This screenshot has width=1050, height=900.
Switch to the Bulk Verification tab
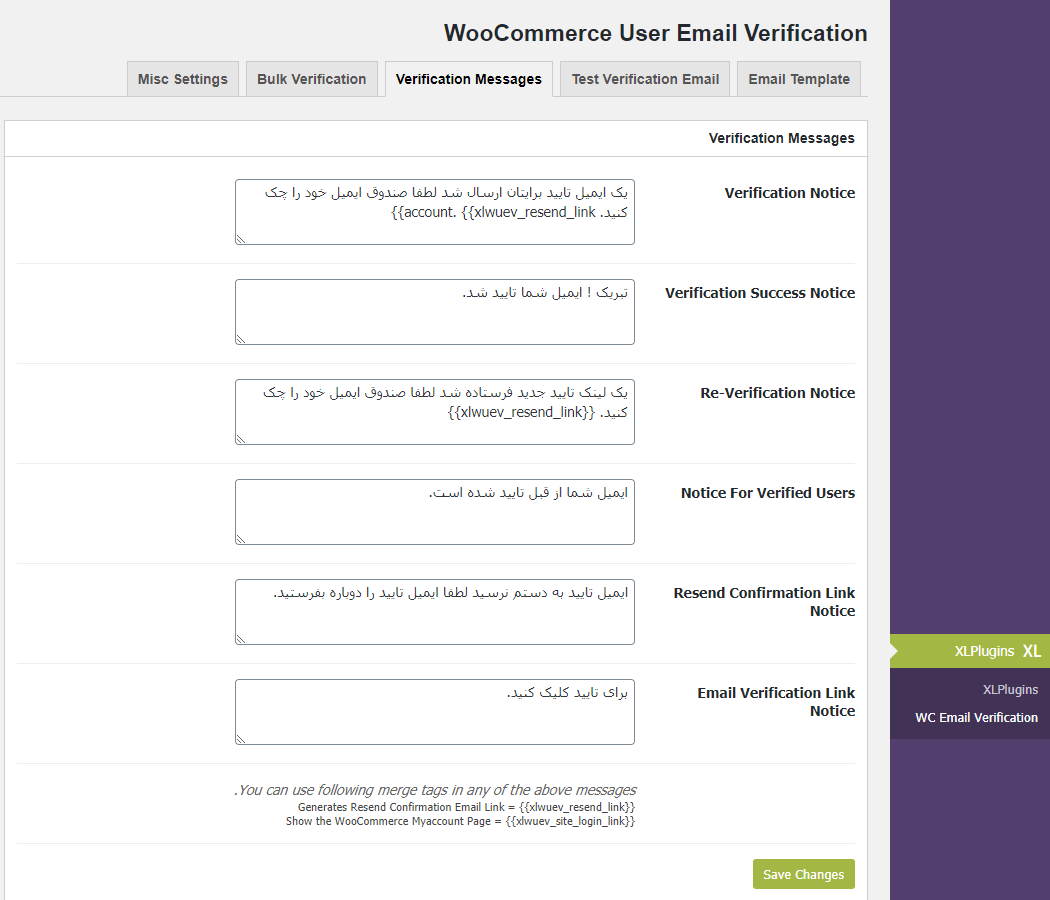(x=311, y=79)
